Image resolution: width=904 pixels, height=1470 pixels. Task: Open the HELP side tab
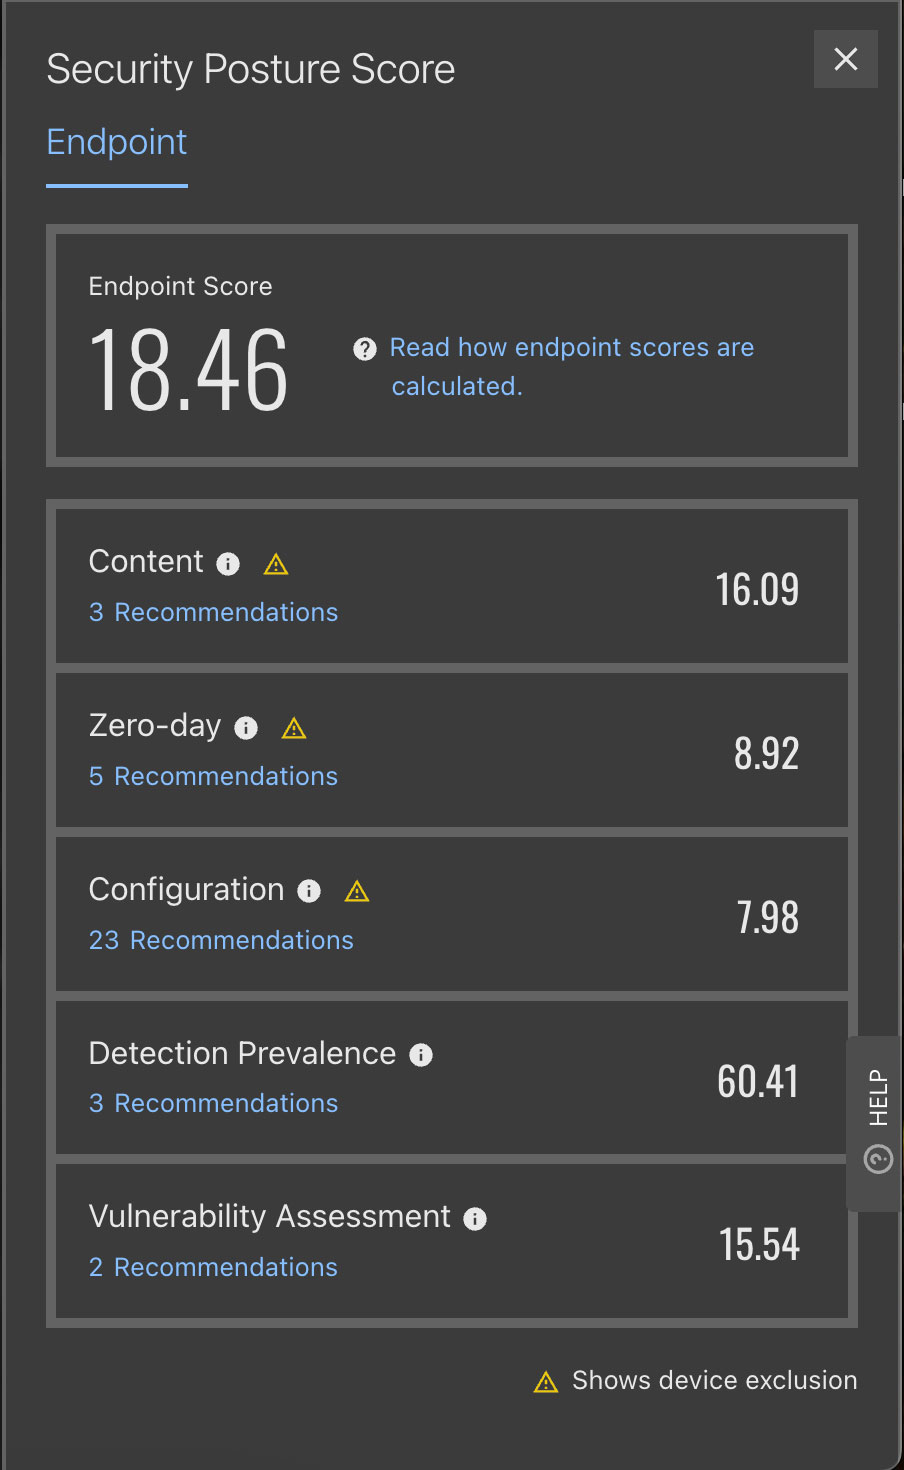[x=877, y=1124]
